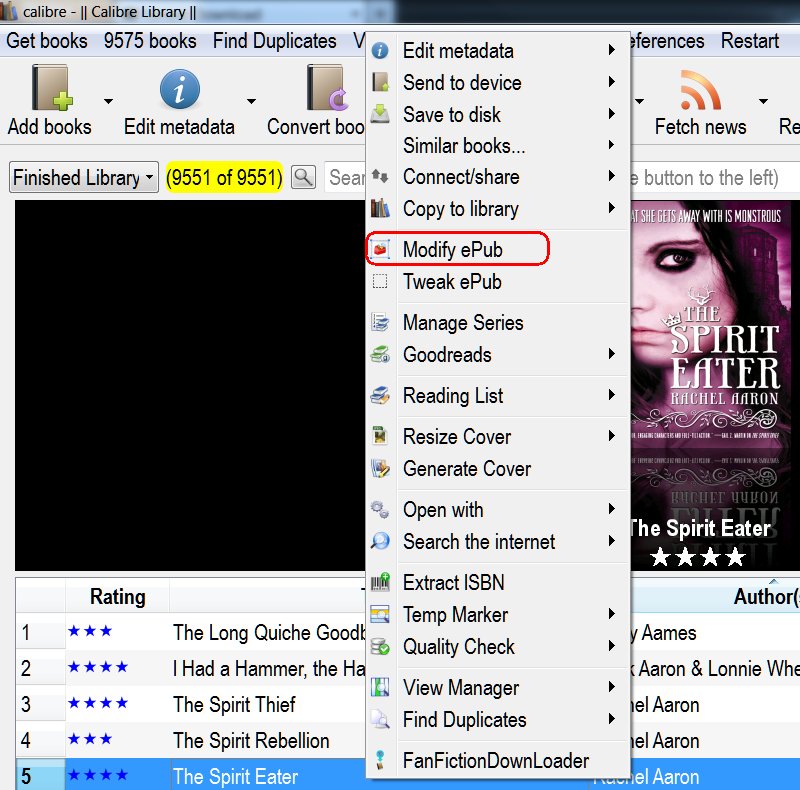Click the Convert books toolbar icon
800x790 pixels.
[327, 88]
